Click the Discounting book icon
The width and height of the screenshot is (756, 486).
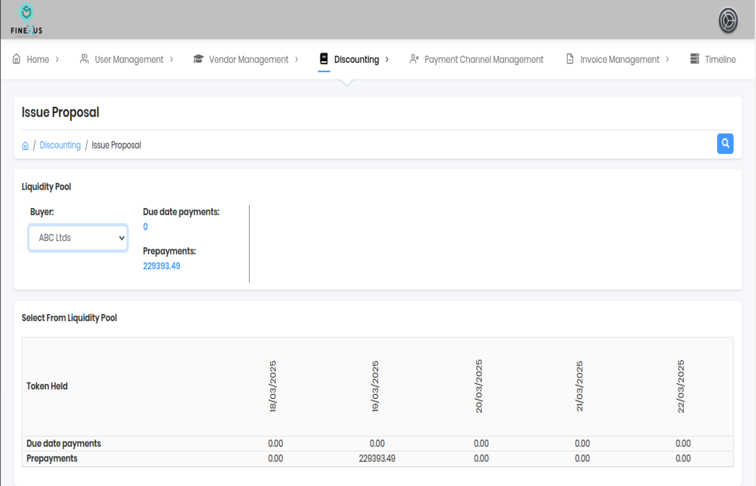pyautogui.click(x=324, y=59)
